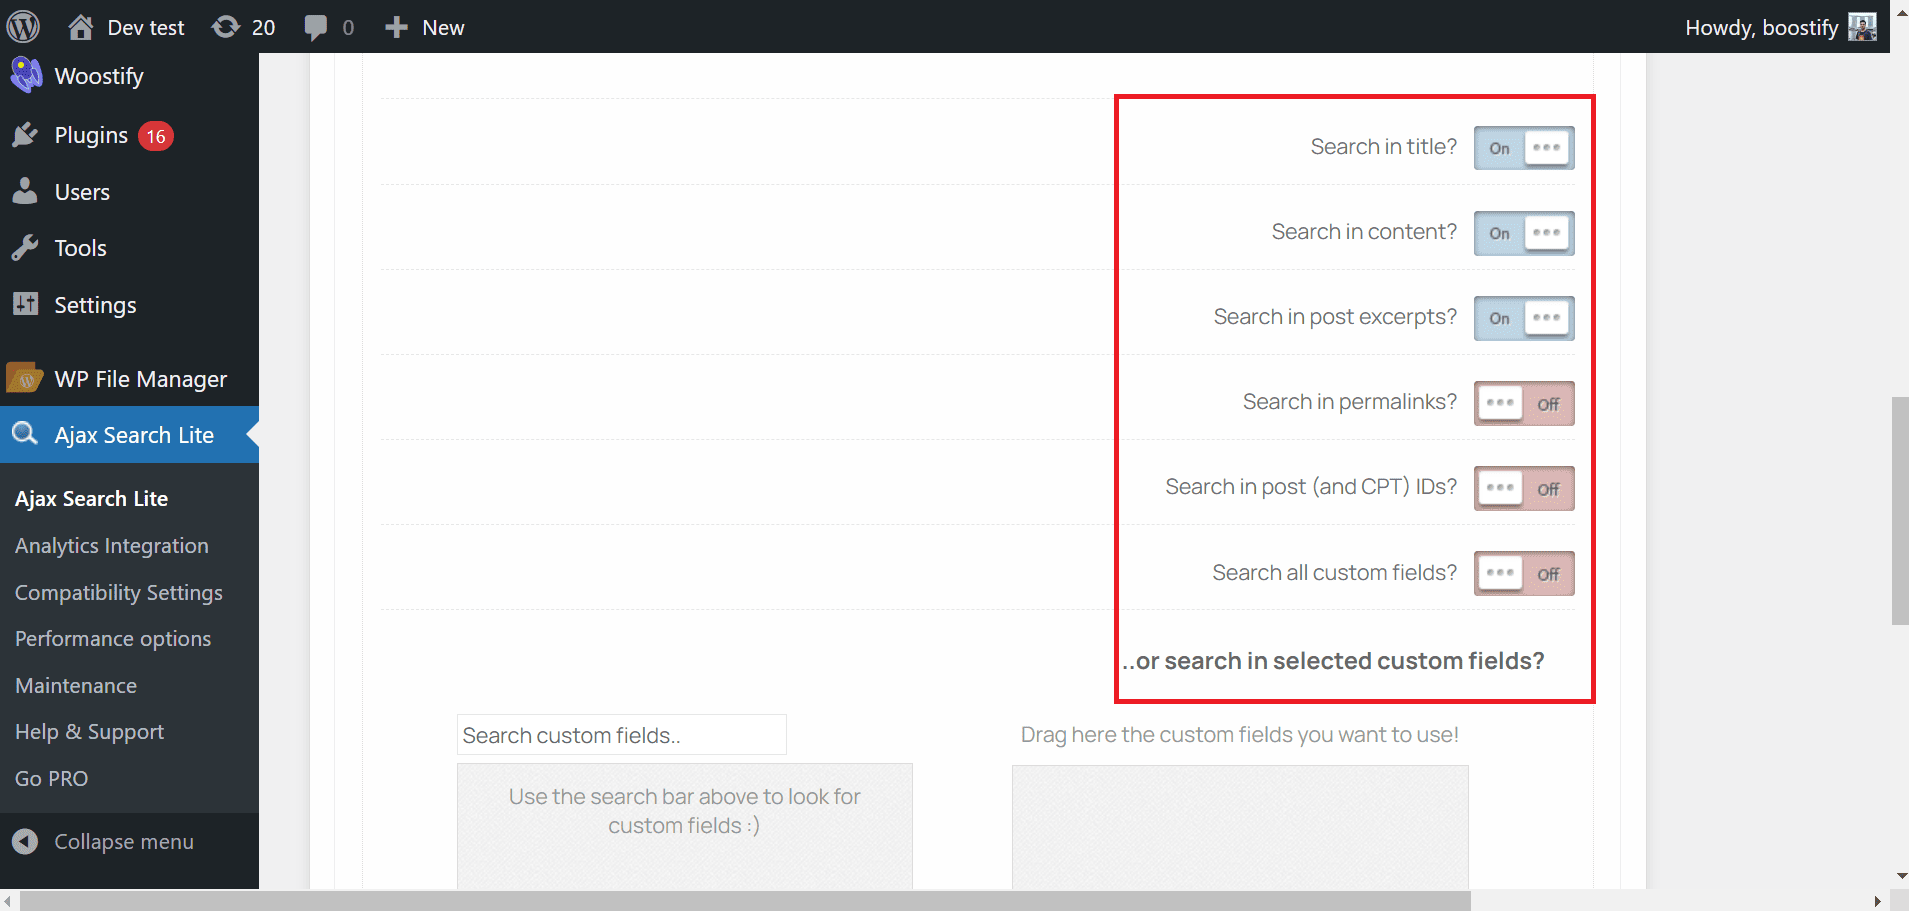Click the 'Search in permalinks?' label
The image size is (1909, 911).
coord(1350,402)
